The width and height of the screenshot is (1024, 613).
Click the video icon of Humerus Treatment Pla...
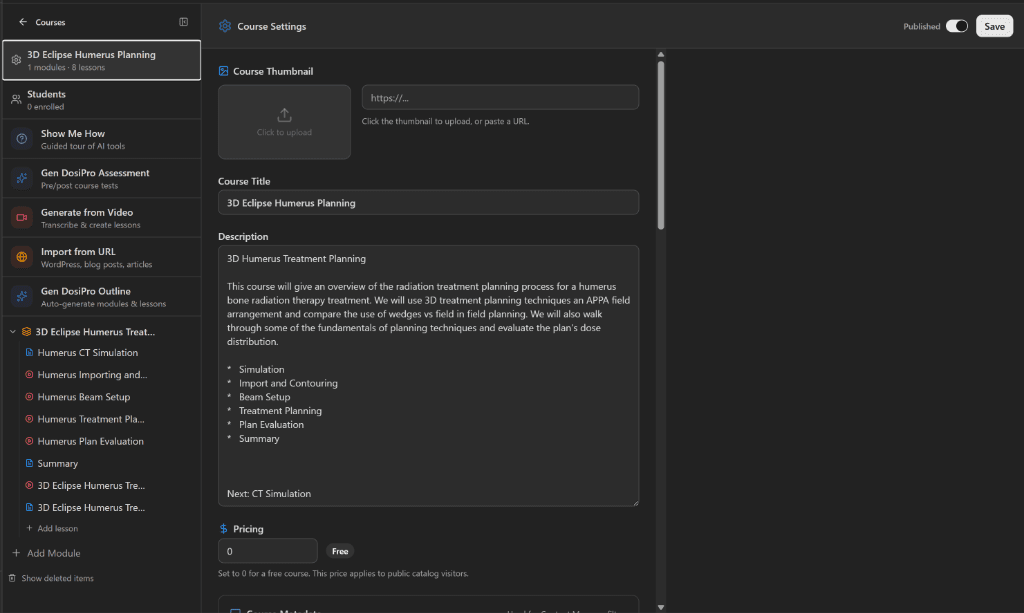(x=29, y=418)
